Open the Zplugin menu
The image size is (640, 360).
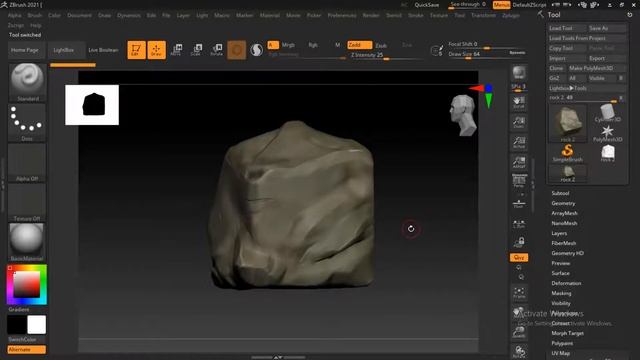click(x=511, y=15)
